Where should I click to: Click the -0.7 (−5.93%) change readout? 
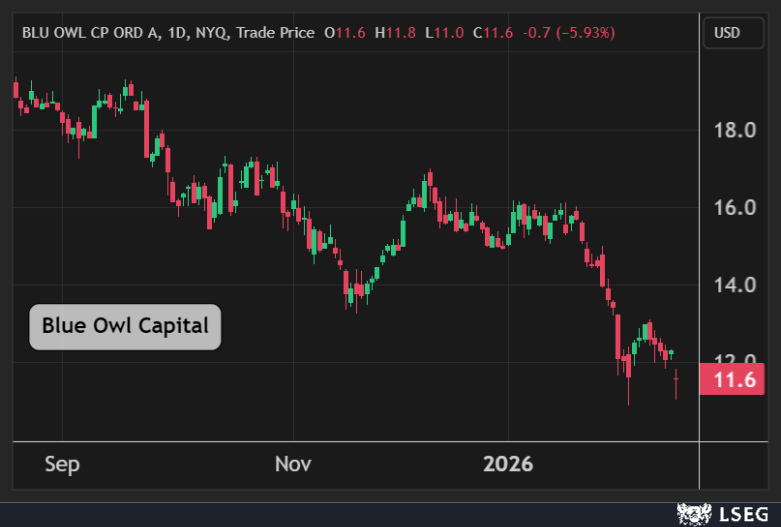tap(569, 33)
